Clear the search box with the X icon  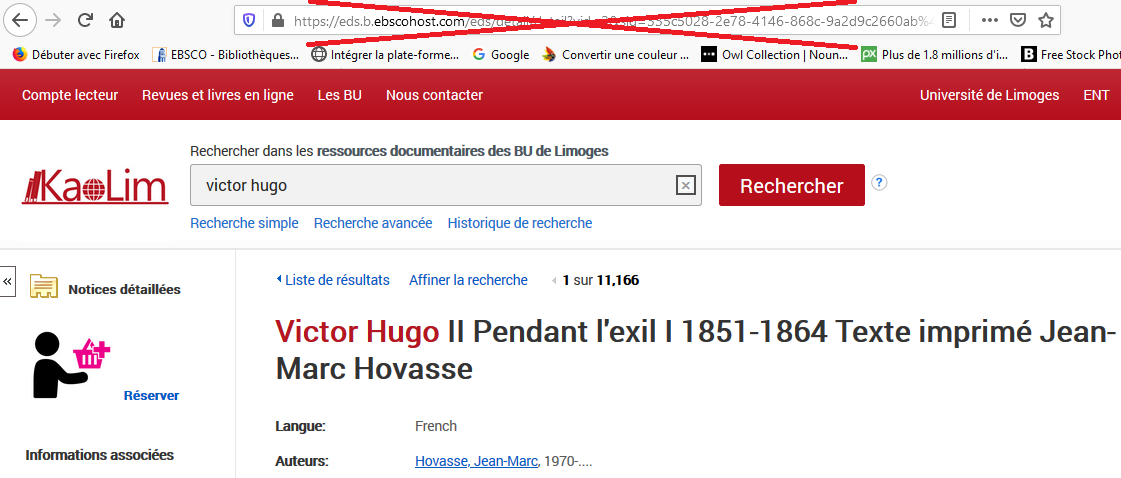pyautogui.click(x=685, y=185)
